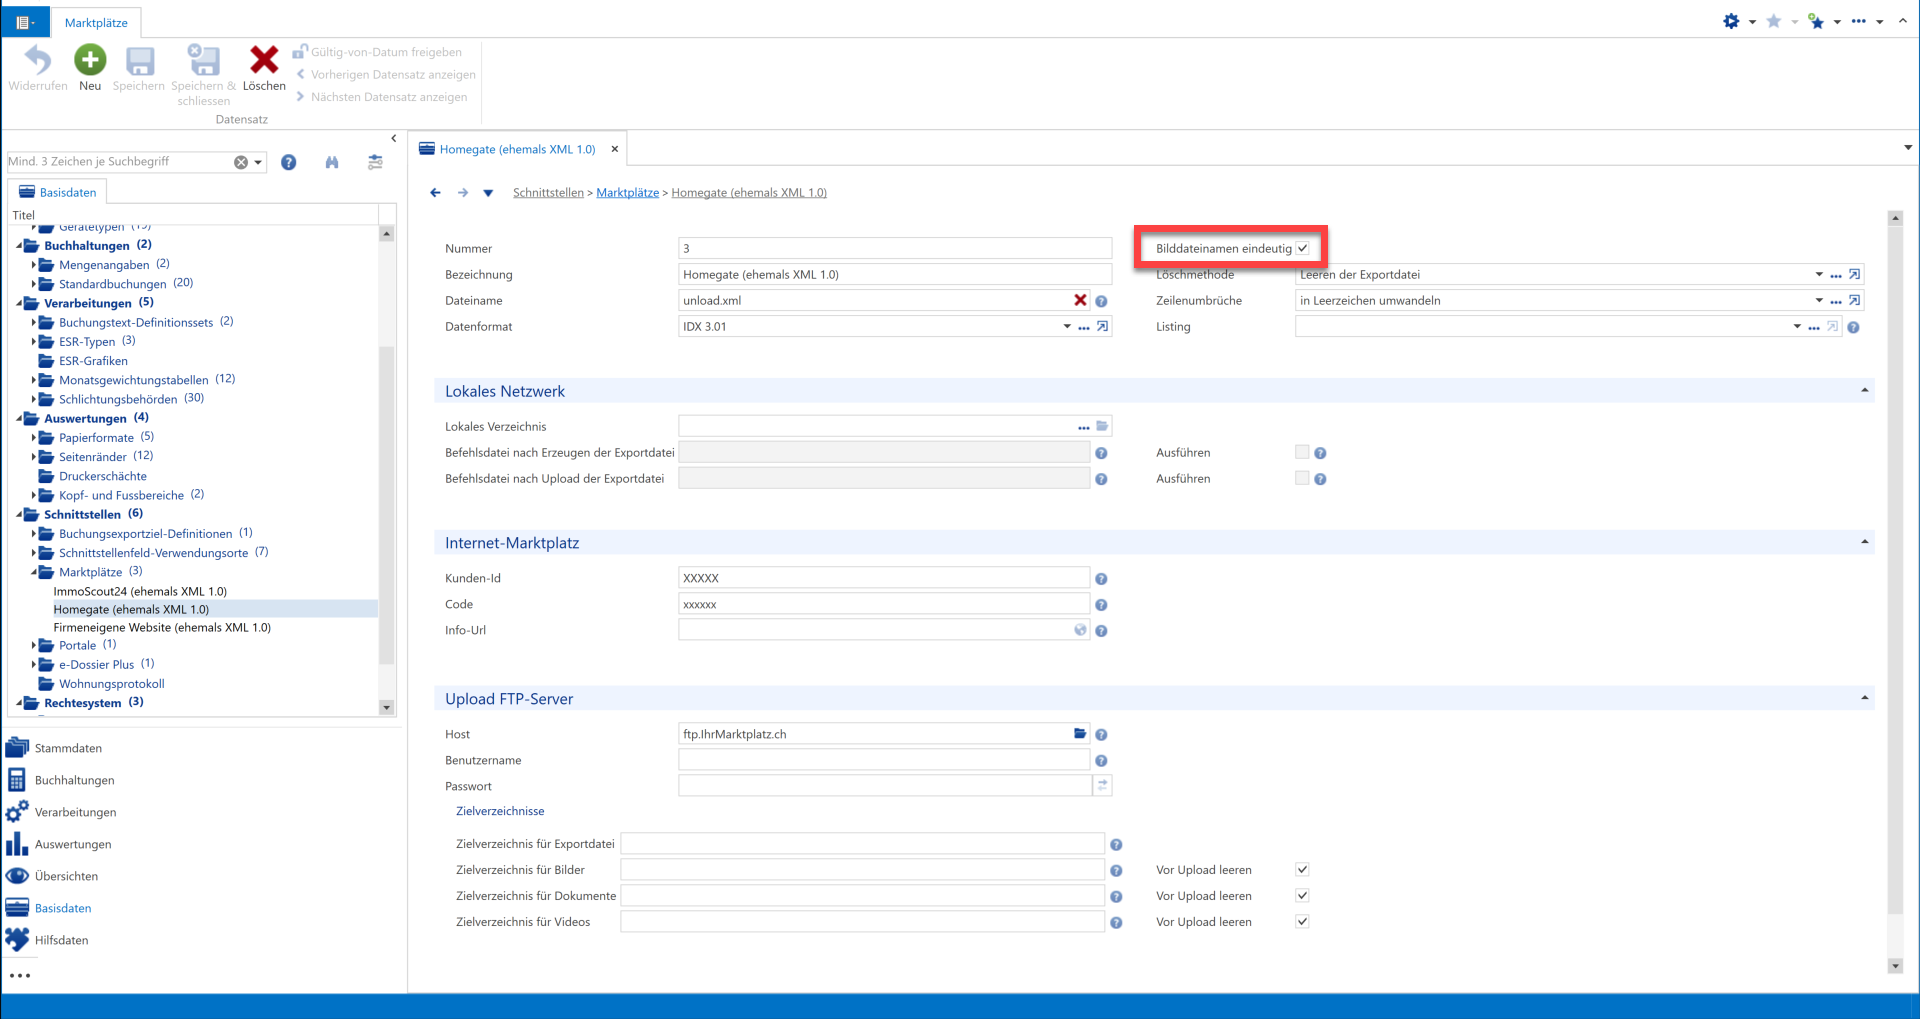Browse Lokales Verzeichnis folder icon
The image size is (1920, 1019).
tap(1102, 426)
